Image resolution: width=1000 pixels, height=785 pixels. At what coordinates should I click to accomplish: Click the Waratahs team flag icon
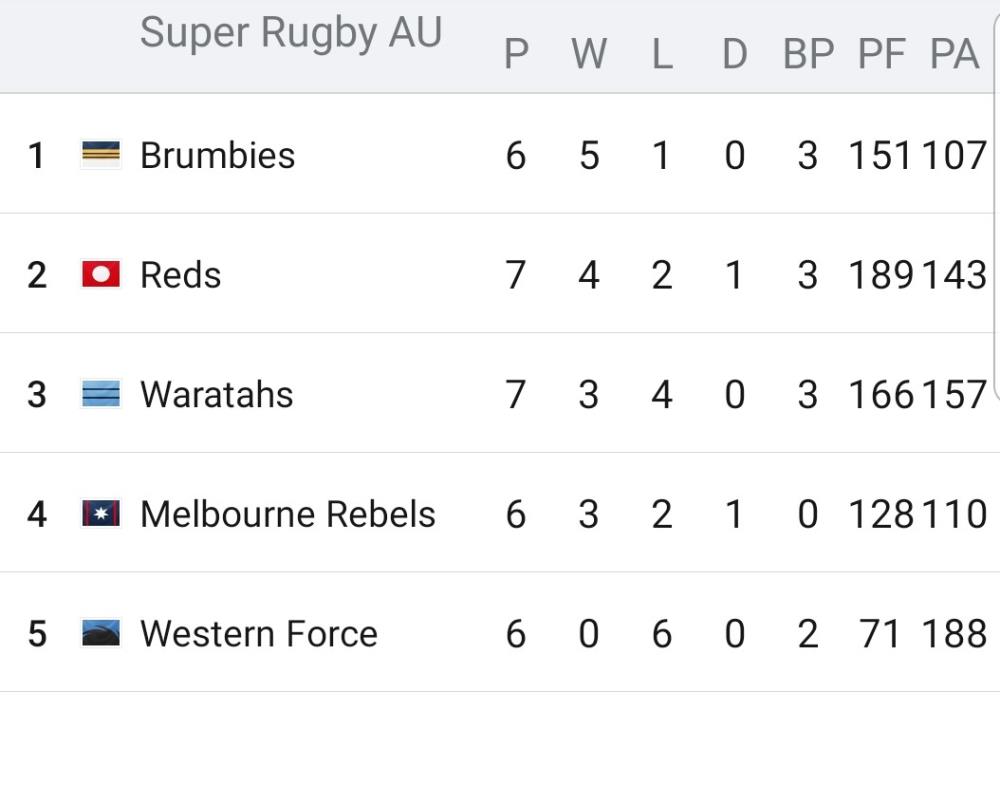pyautogui.click(x=100, y=394)
